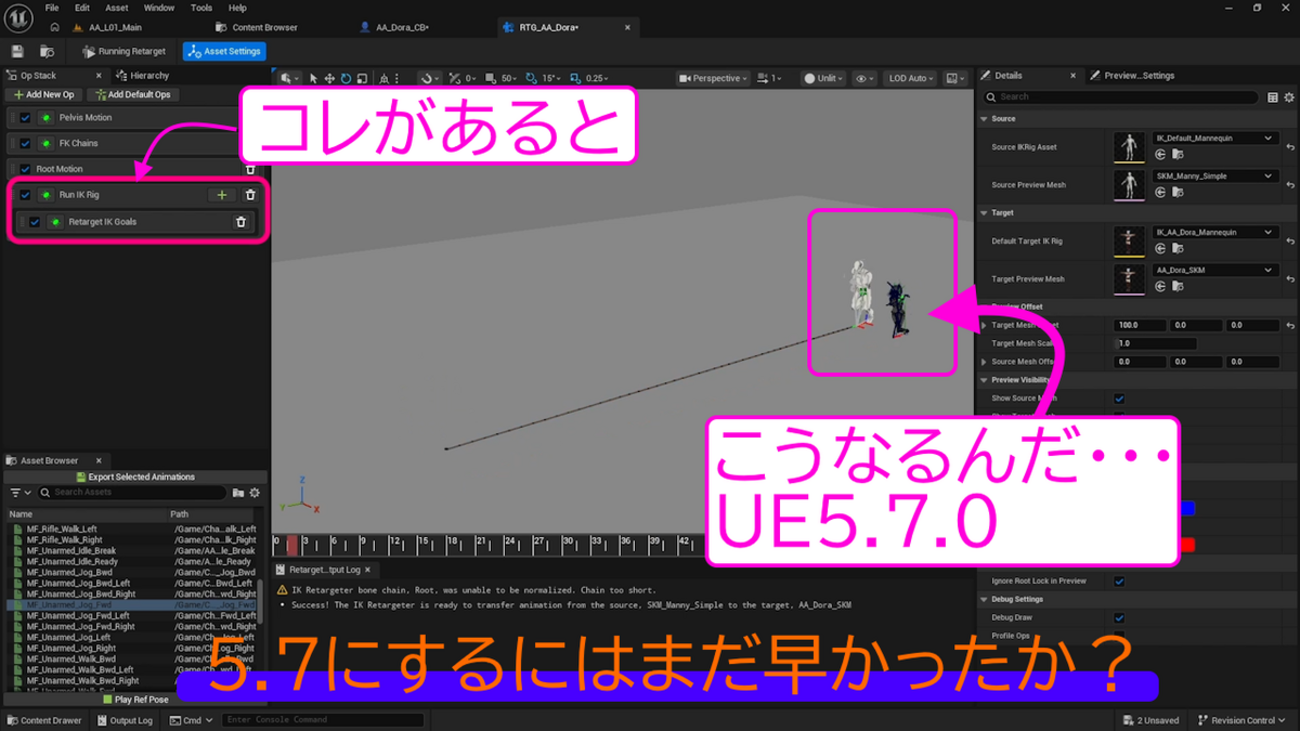The height and width of the screenshot is (731, 1300).
Task: Open the Perspective view dropdown
Action: pyautogui.click(x=712, y=77)
